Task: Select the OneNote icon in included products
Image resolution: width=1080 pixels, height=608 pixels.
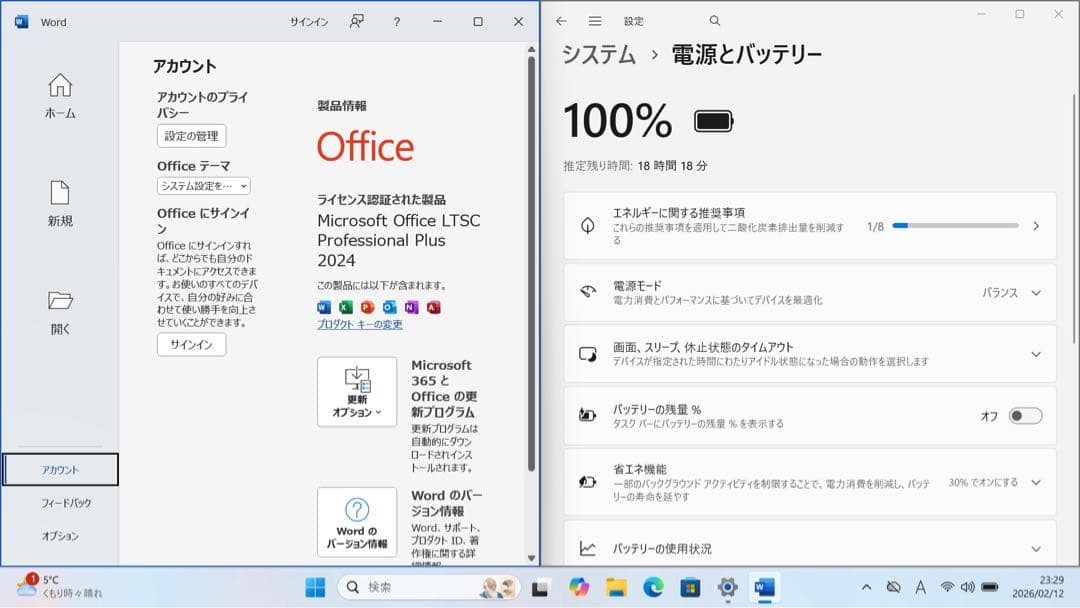Action: [412, 307]
